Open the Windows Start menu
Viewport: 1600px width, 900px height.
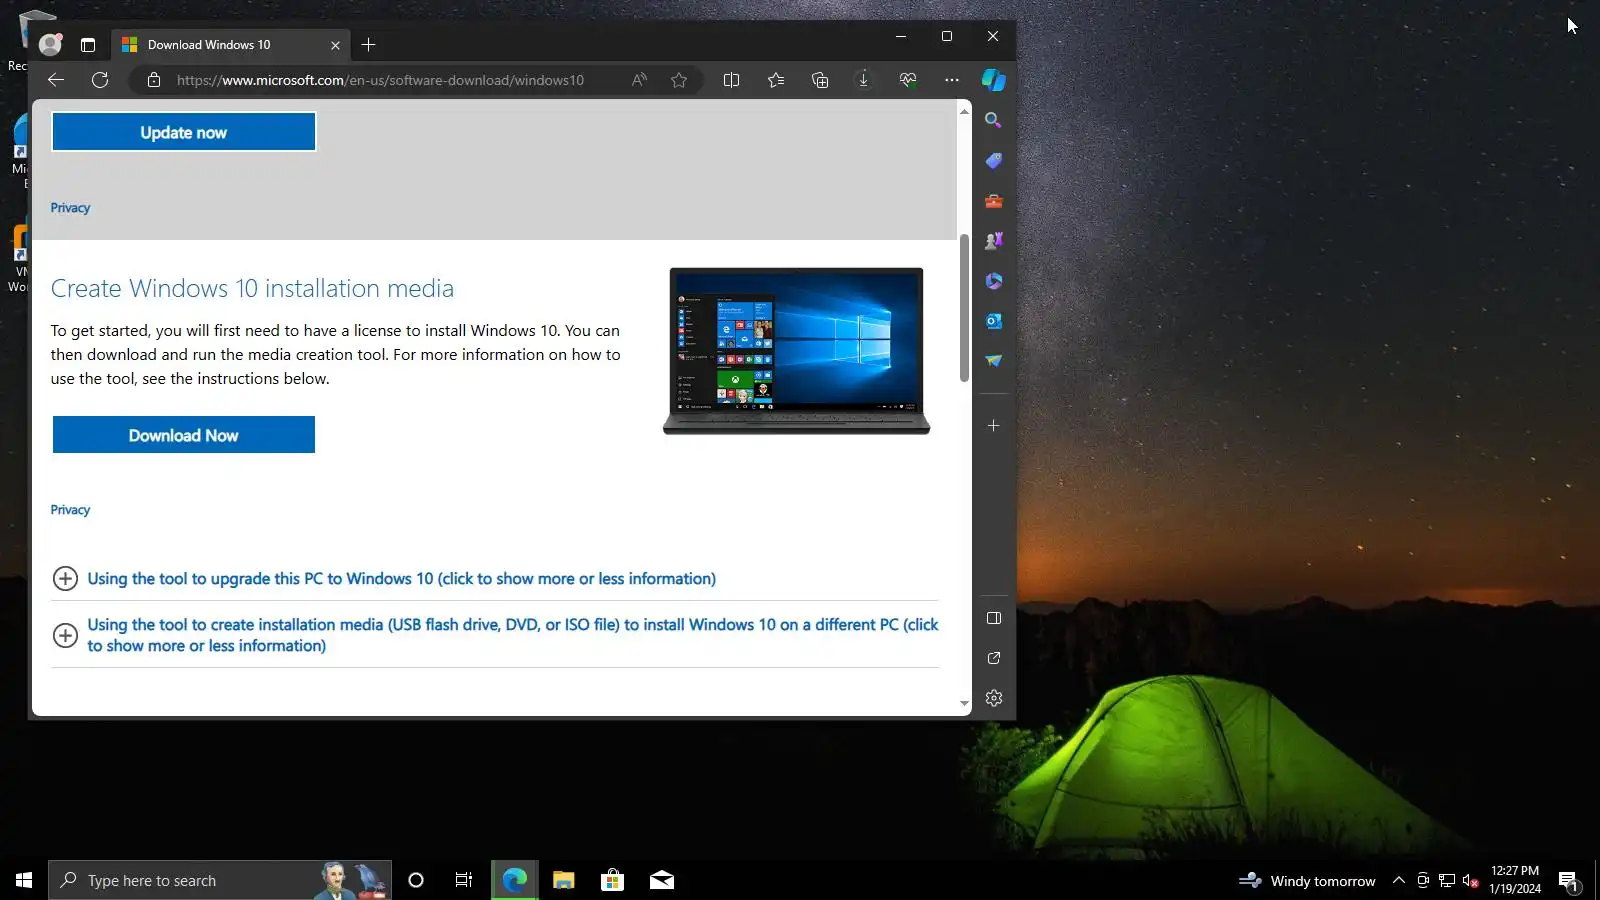point(24,880)
